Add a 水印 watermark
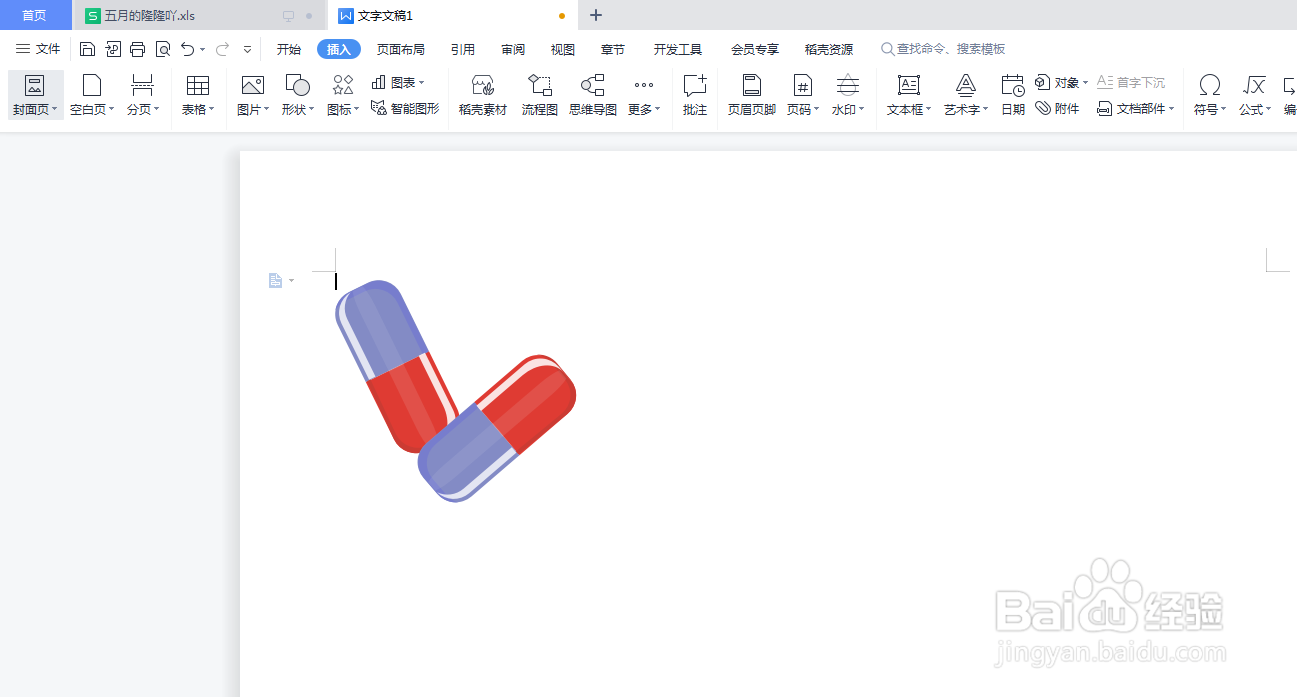This screenshot has width=1297, height=697. 846,94
